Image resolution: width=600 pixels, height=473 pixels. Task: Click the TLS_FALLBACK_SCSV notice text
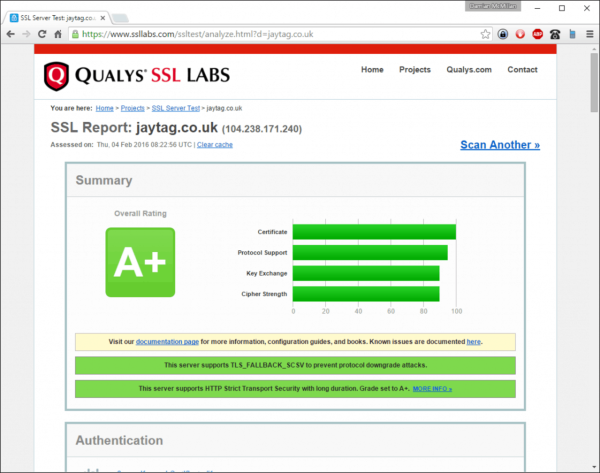pos(295,365)
